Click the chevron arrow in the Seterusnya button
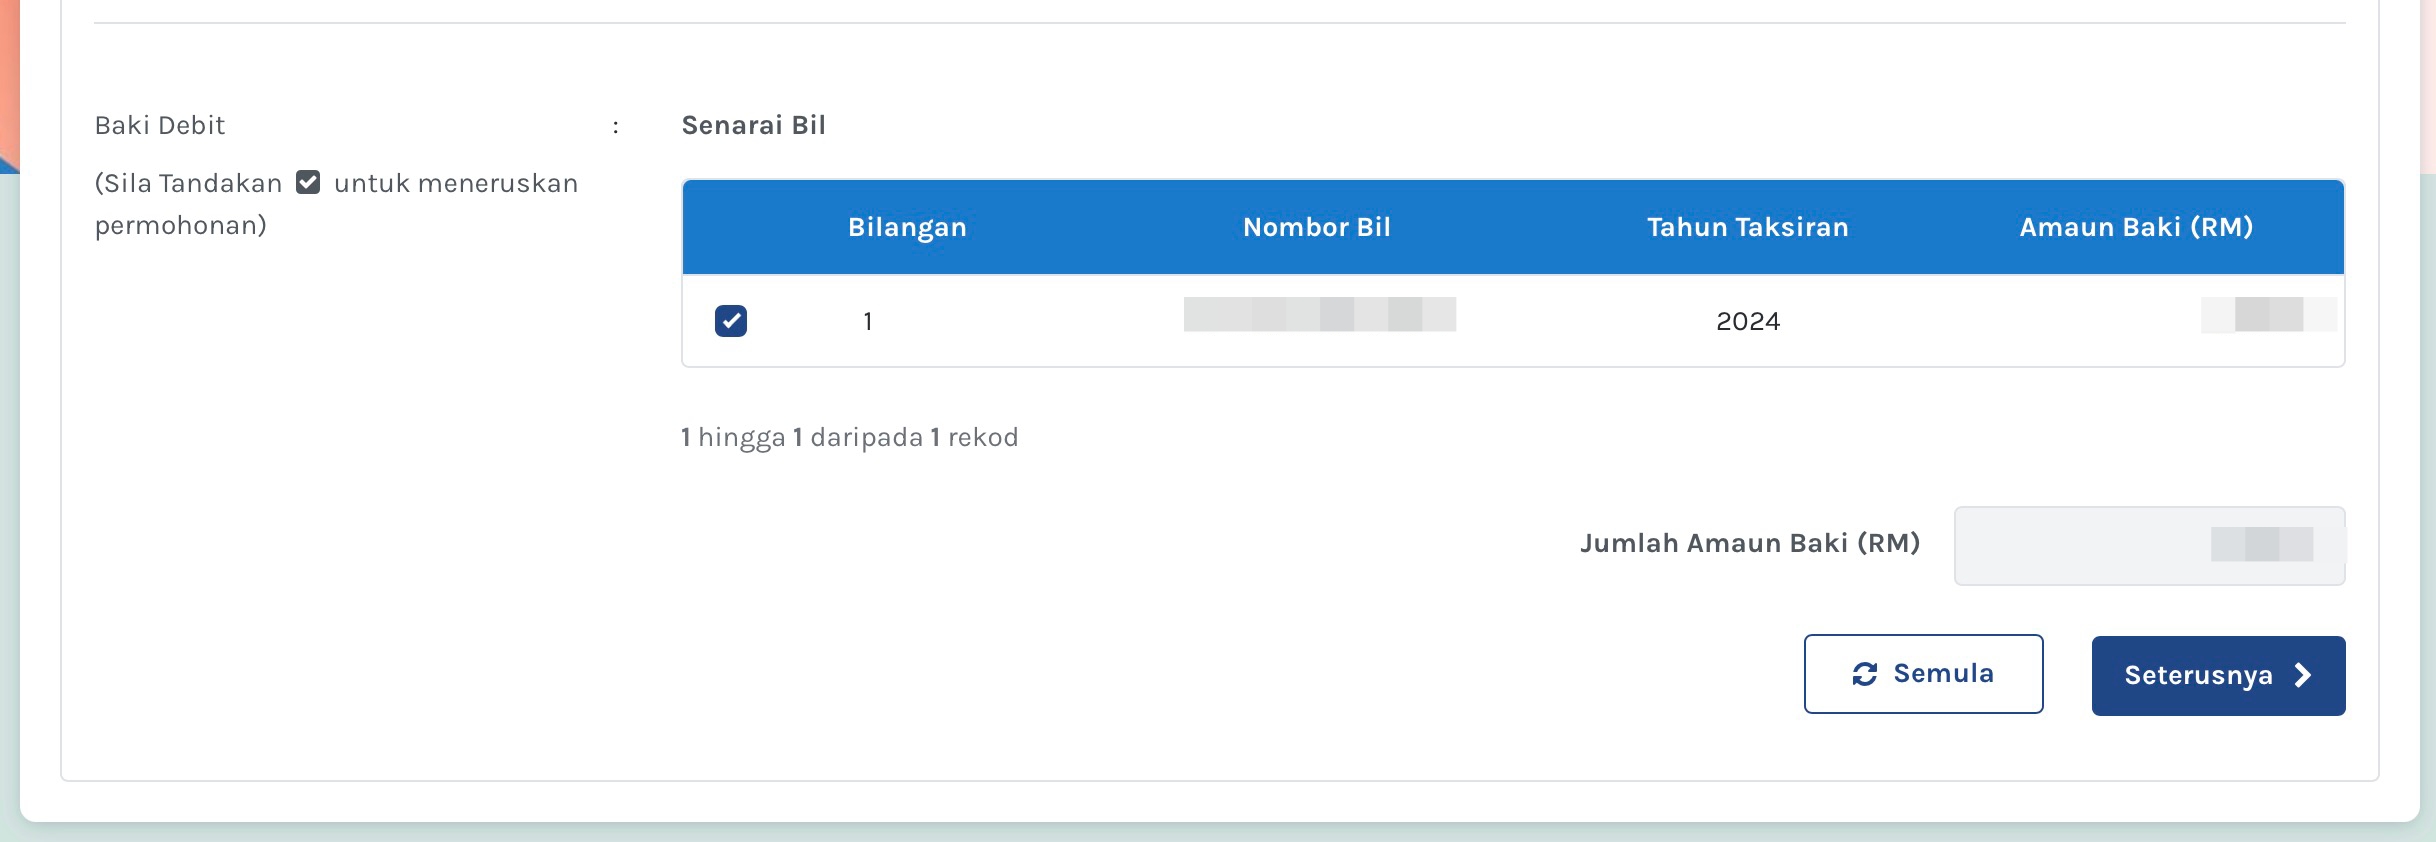 [2303, 675]
